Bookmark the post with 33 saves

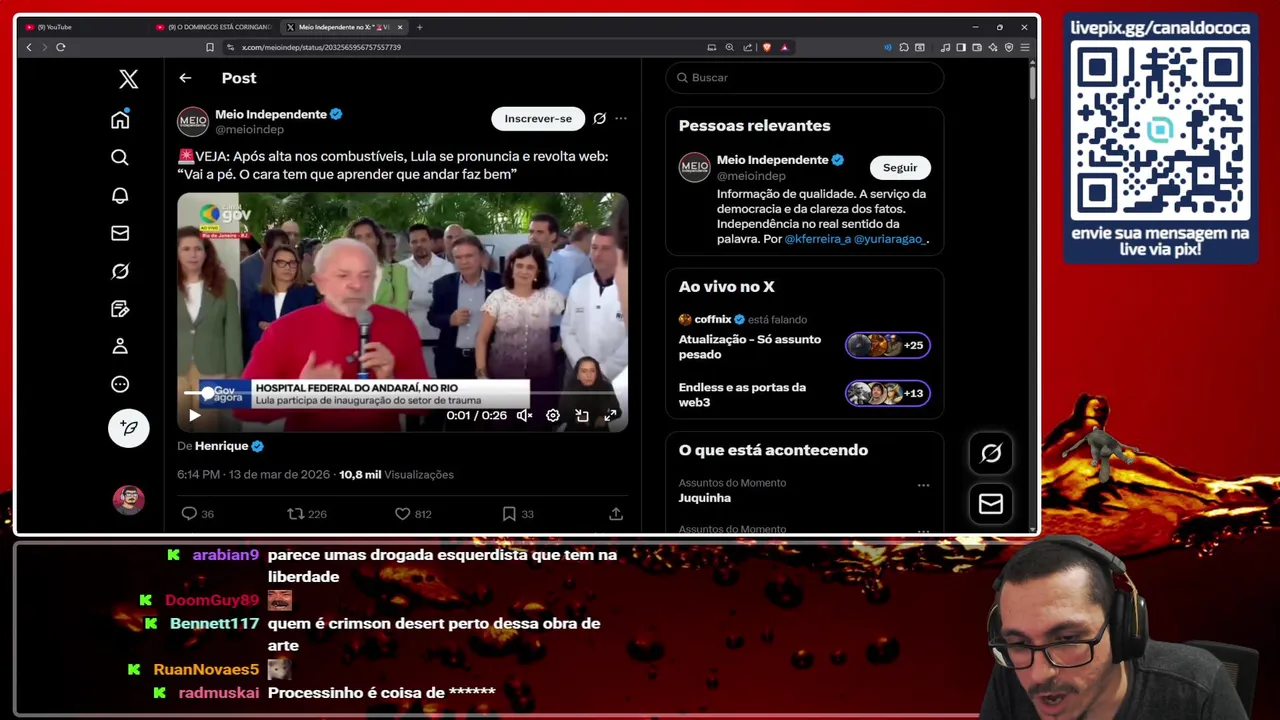pyautogui.click(x=518, y=514)
